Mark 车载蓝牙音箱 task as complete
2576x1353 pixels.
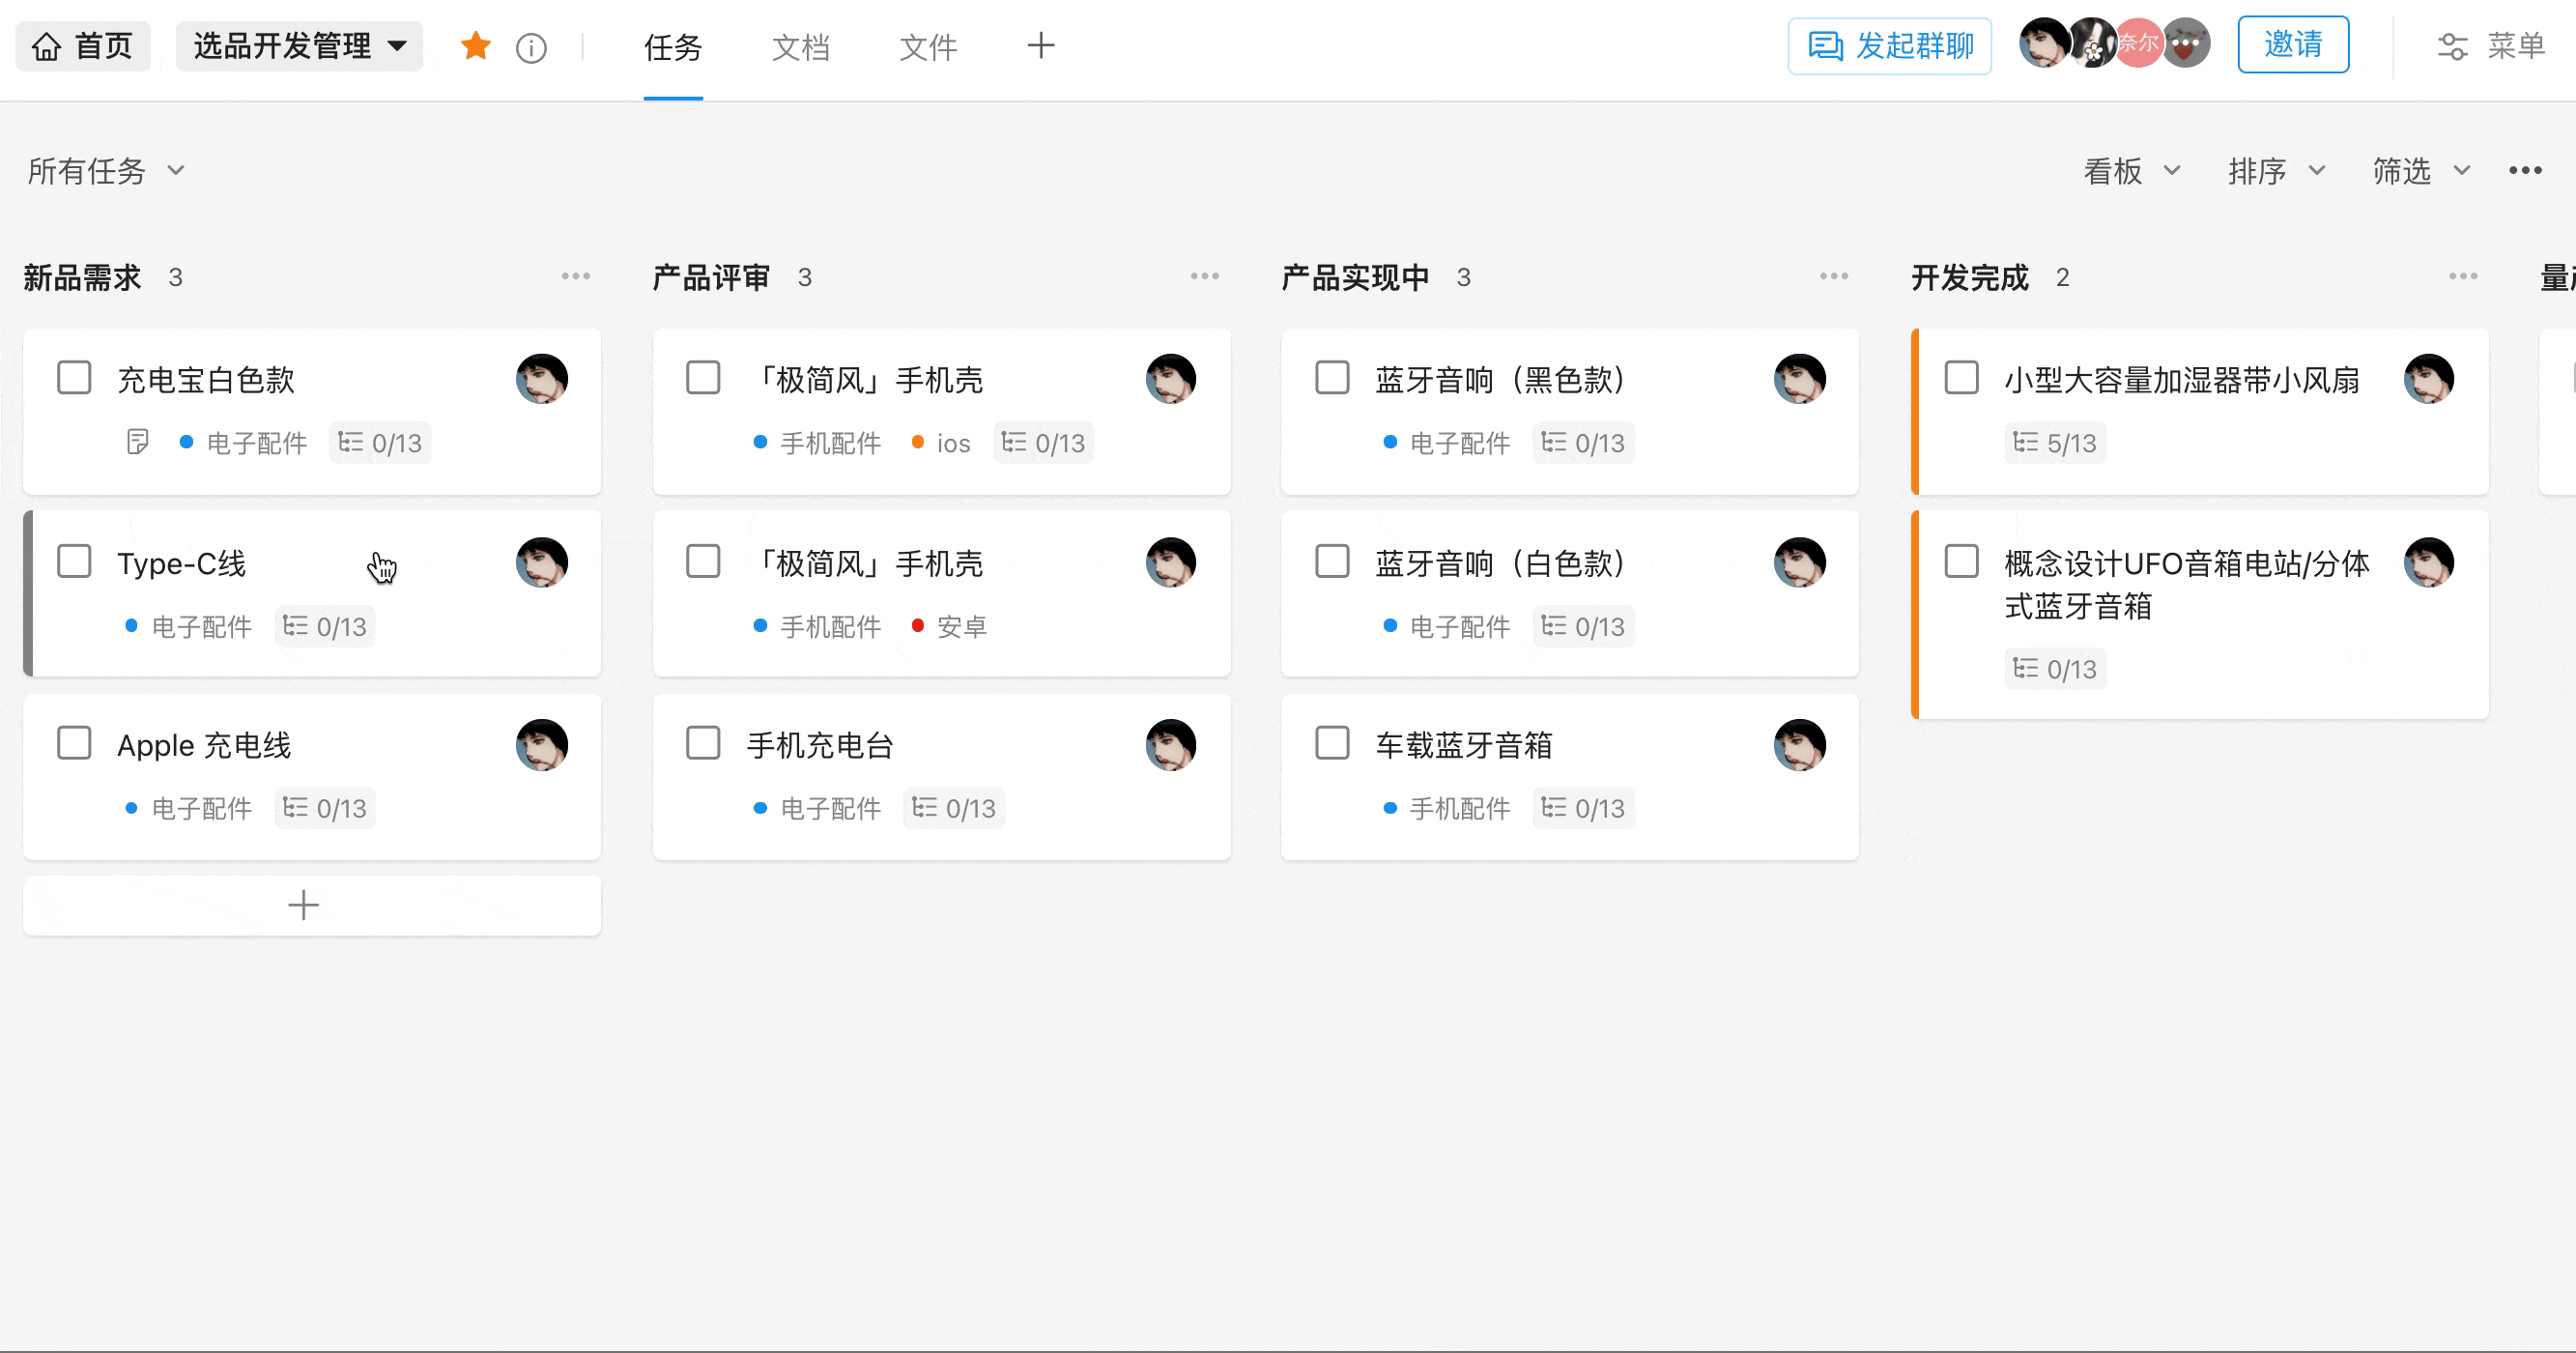1332,744
